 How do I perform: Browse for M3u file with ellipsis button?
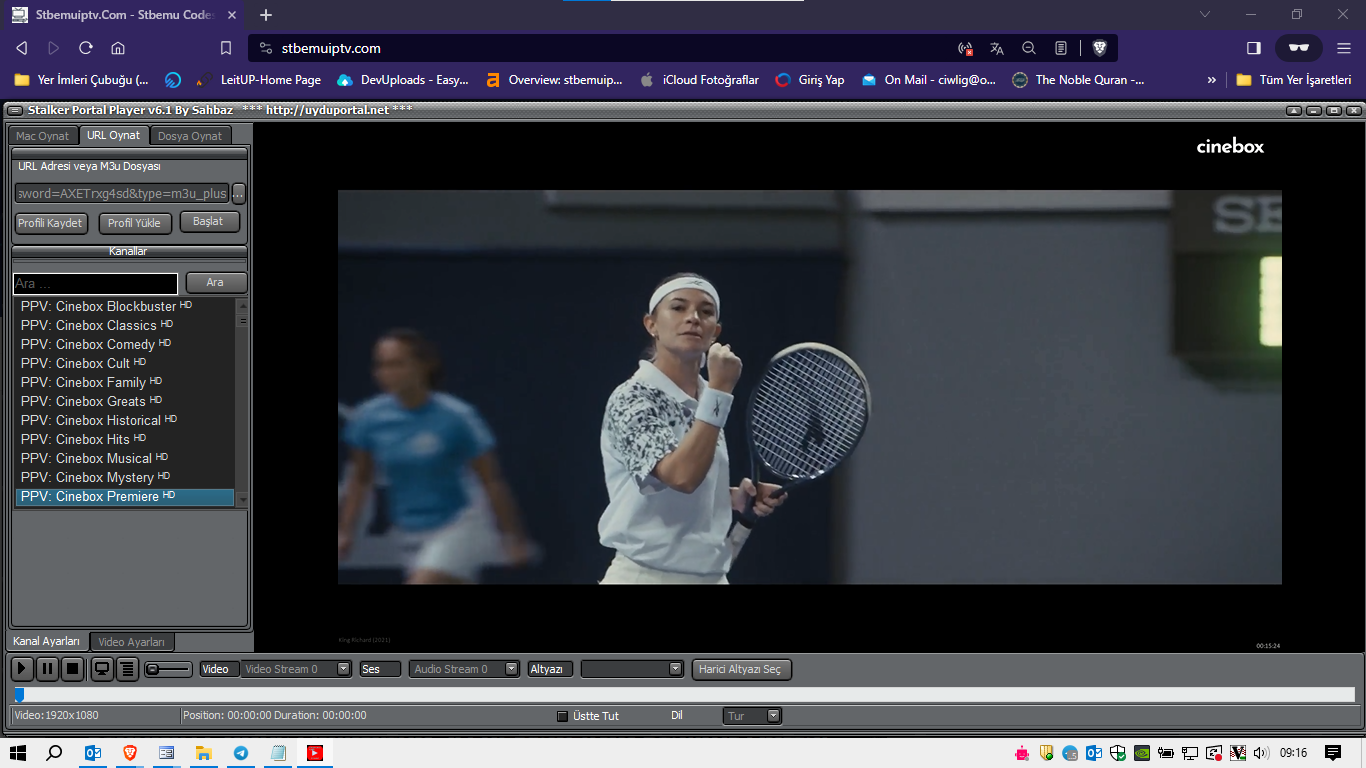coord(239,193)
